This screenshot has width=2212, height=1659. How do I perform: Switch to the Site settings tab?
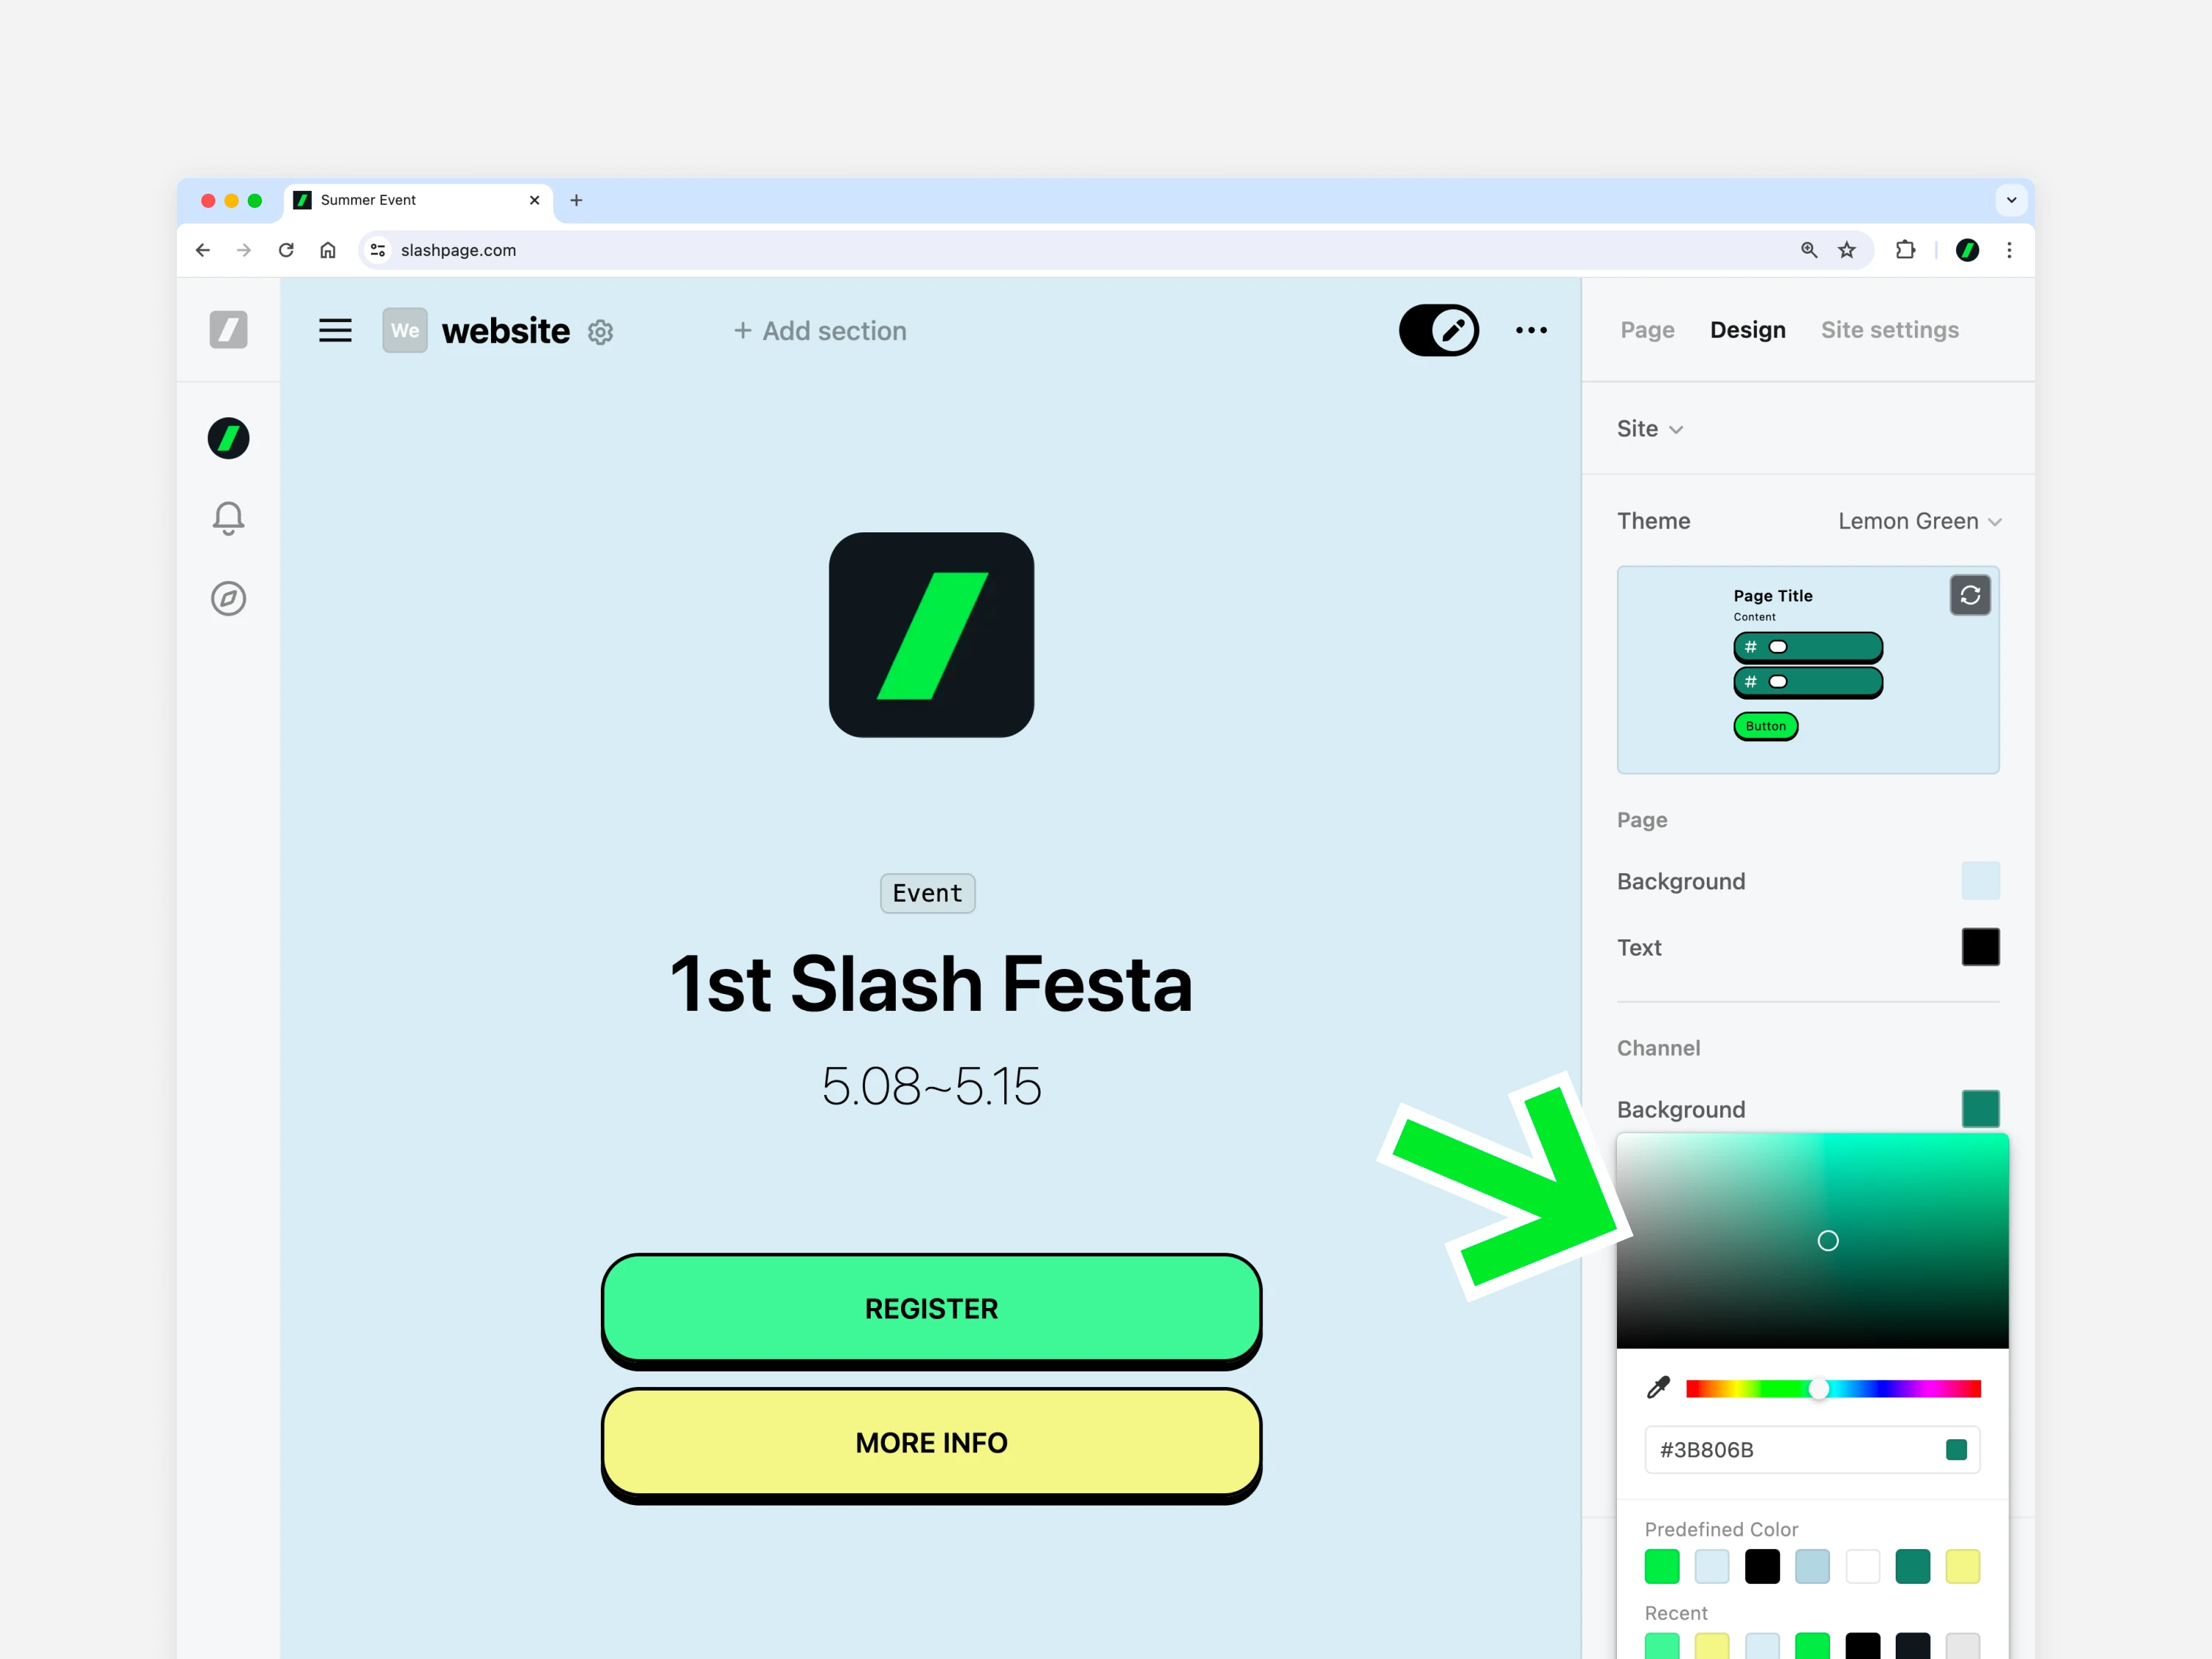[1889, 330]
